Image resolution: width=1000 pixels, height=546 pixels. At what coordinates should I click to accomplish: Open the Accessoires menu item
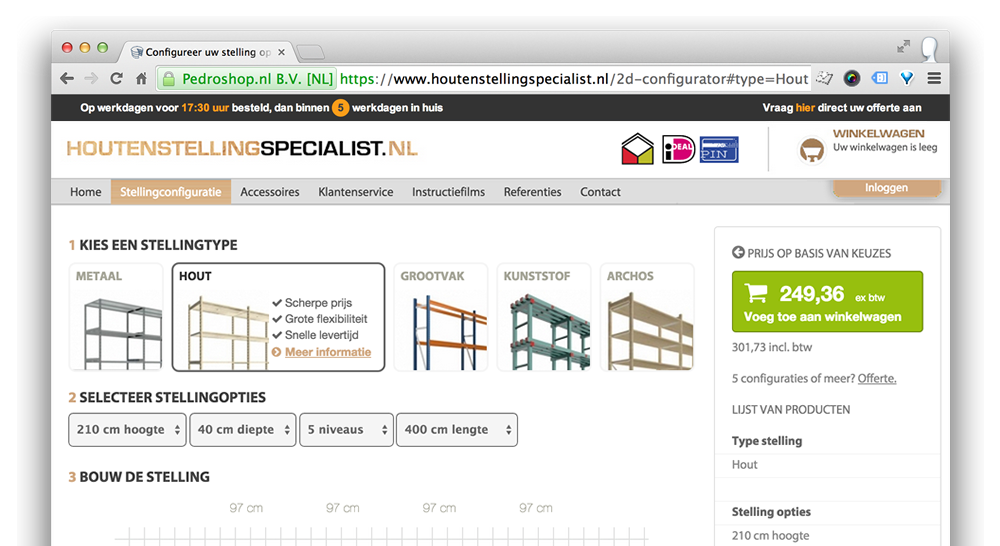(x=270, y=192)
